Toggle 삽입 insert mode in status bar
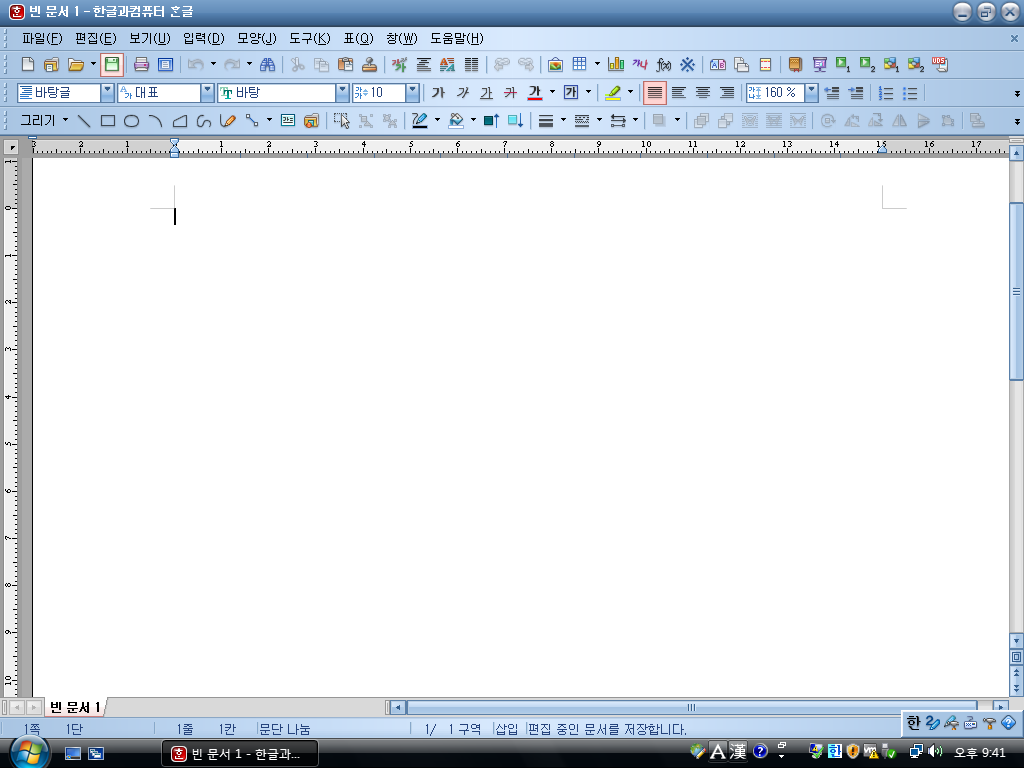 pyautogui.click(x=506, y=729)
